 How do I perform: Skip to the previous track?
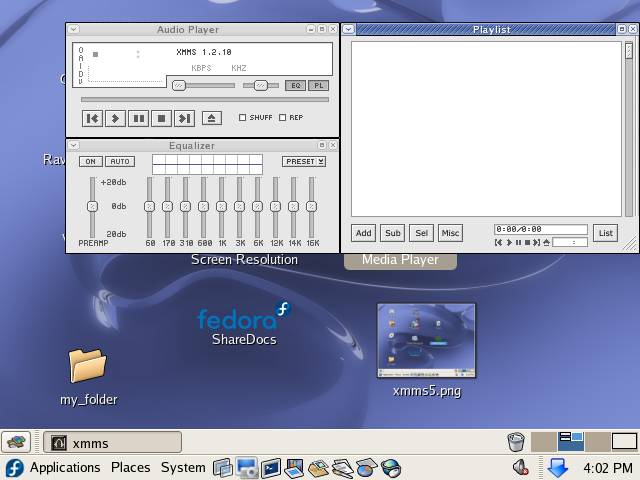(x=92, y=118)
